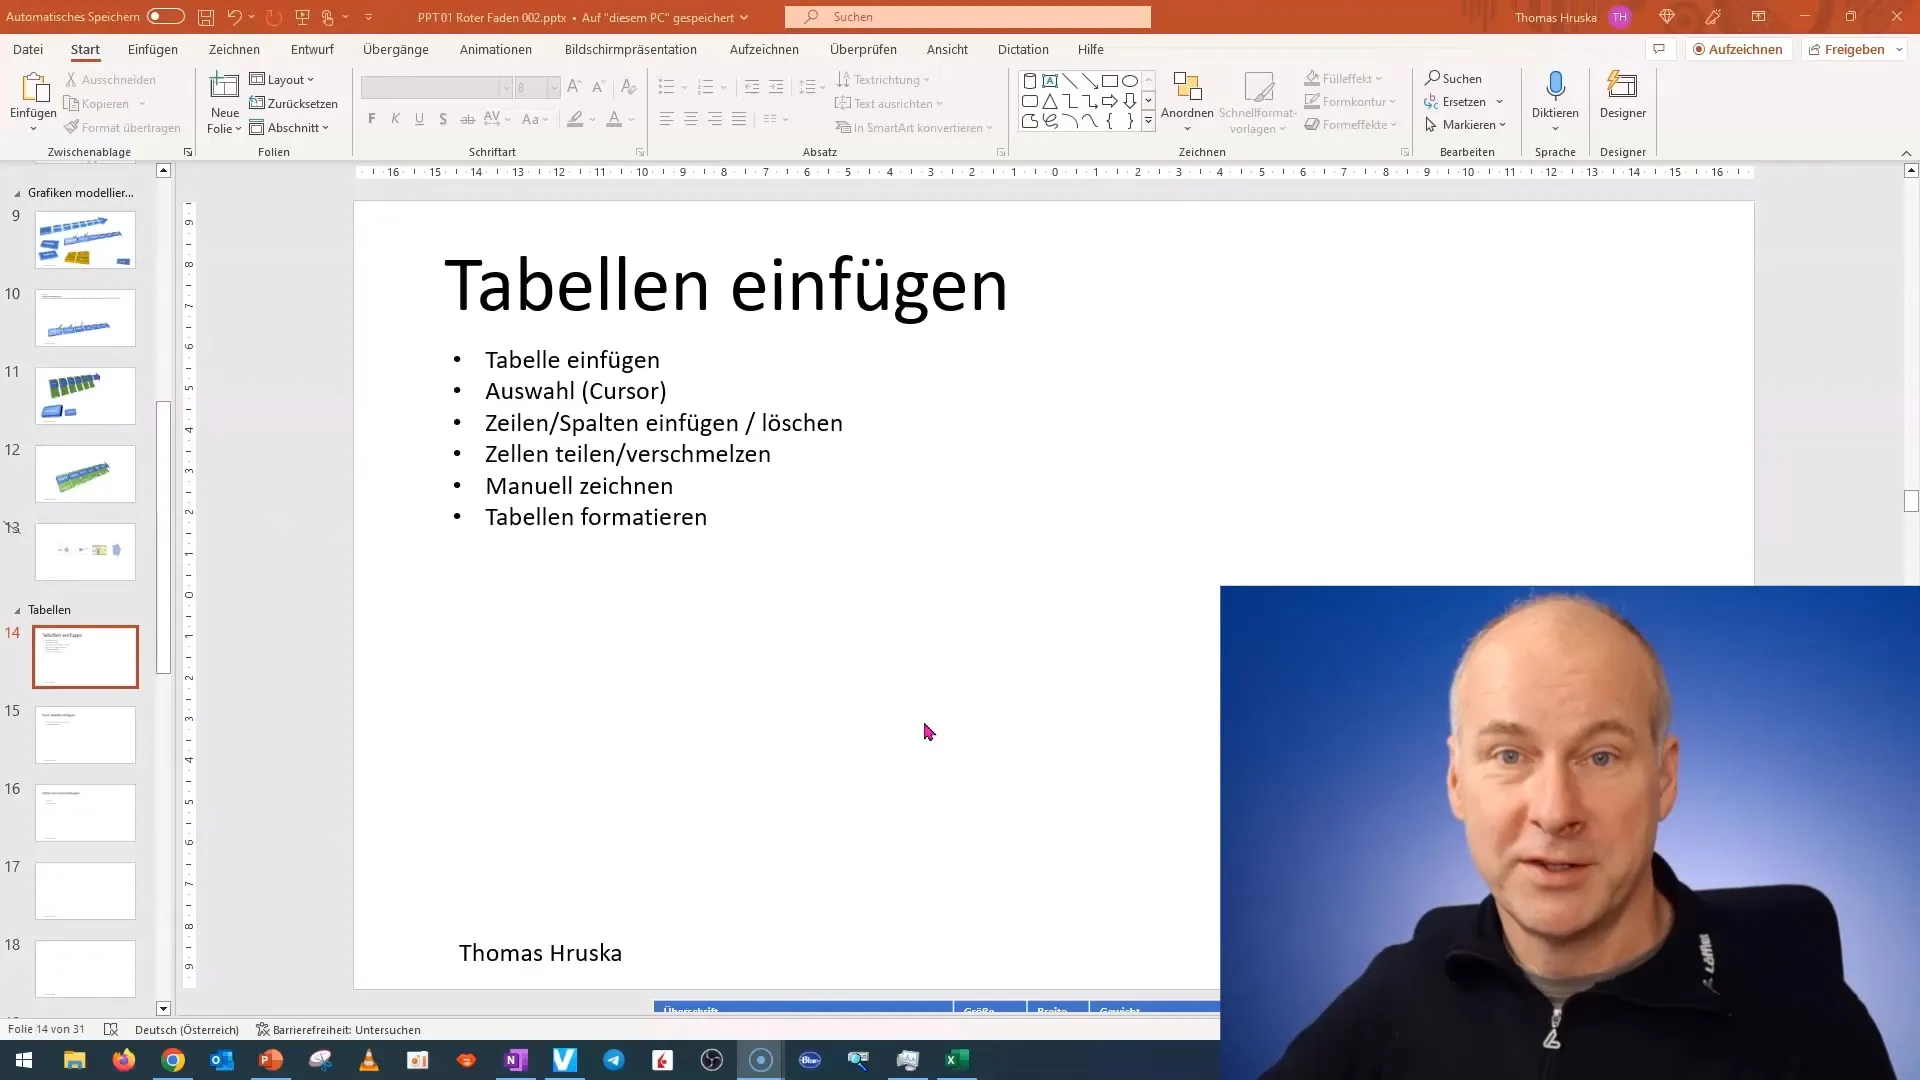Click the Aufzeichnen record button
Image resolution: width=1920 pixels, height=1080 pixels.
(1738, 49)
